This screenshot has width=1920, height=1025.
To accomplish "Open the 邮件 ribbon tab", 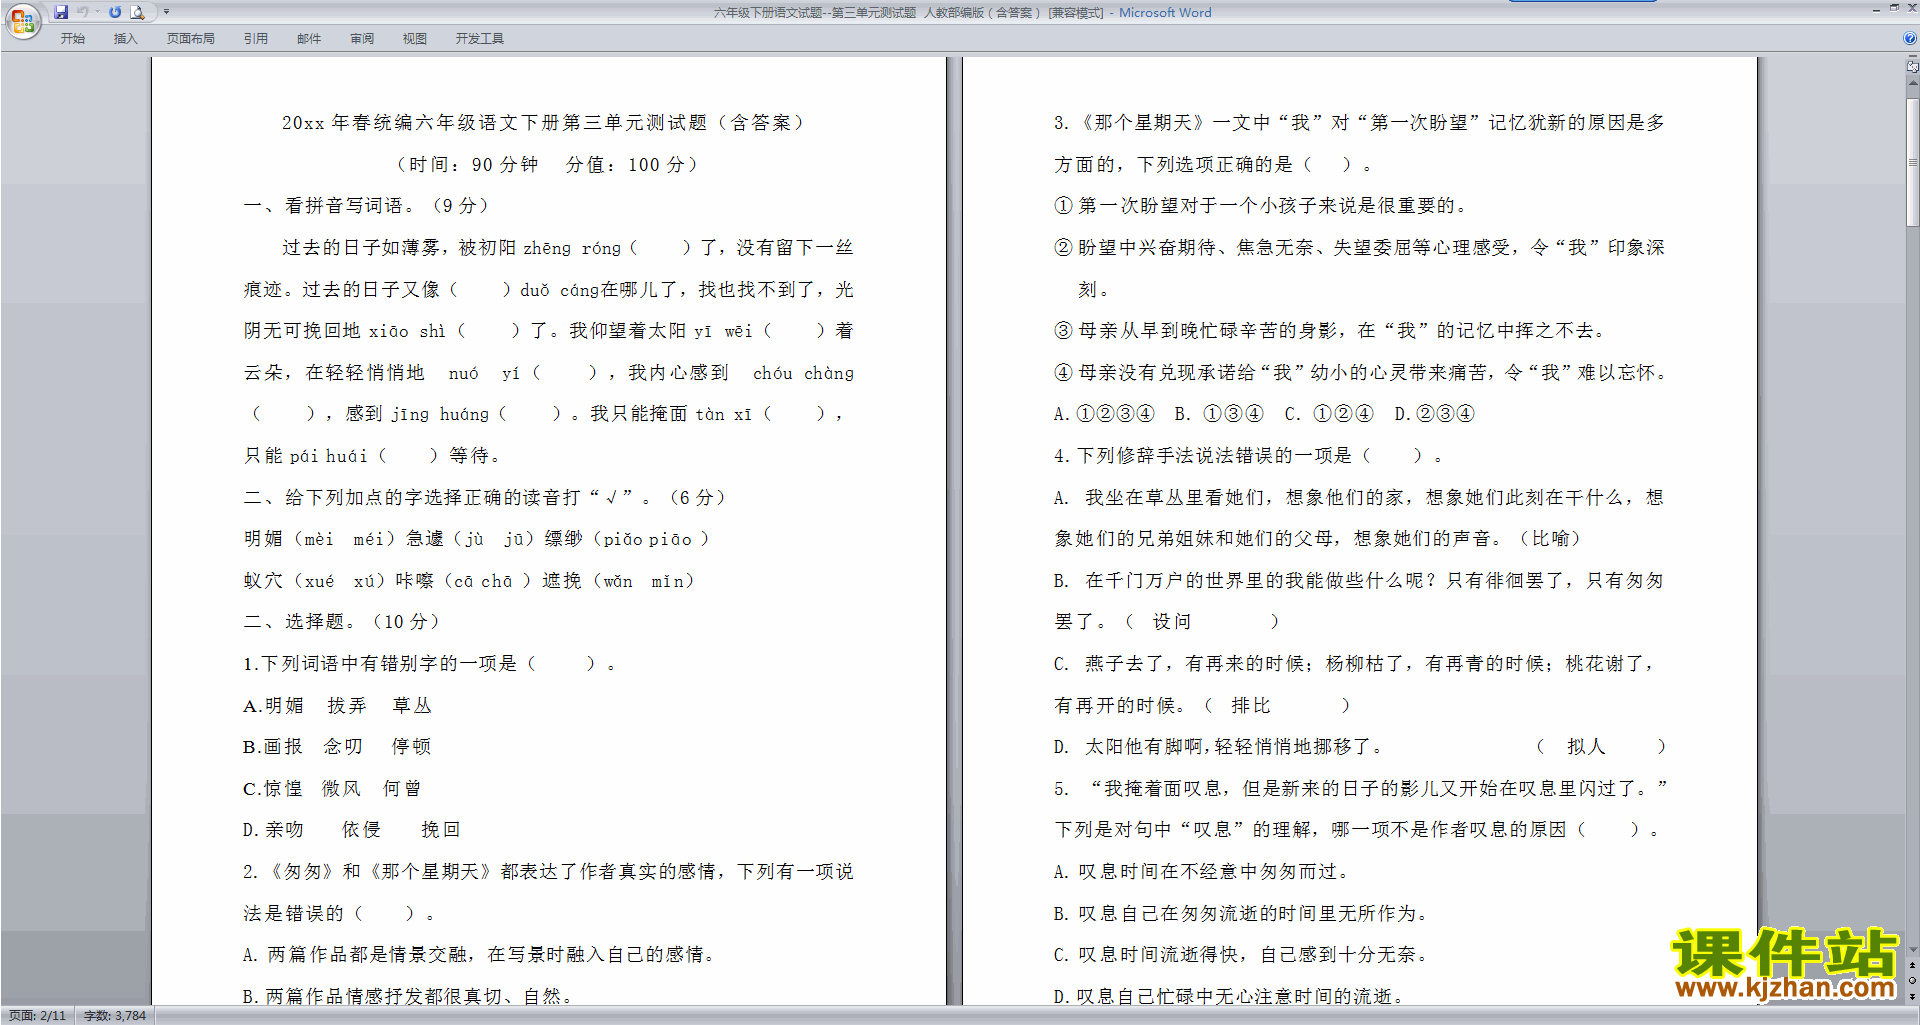I will (x=309, y=38).
